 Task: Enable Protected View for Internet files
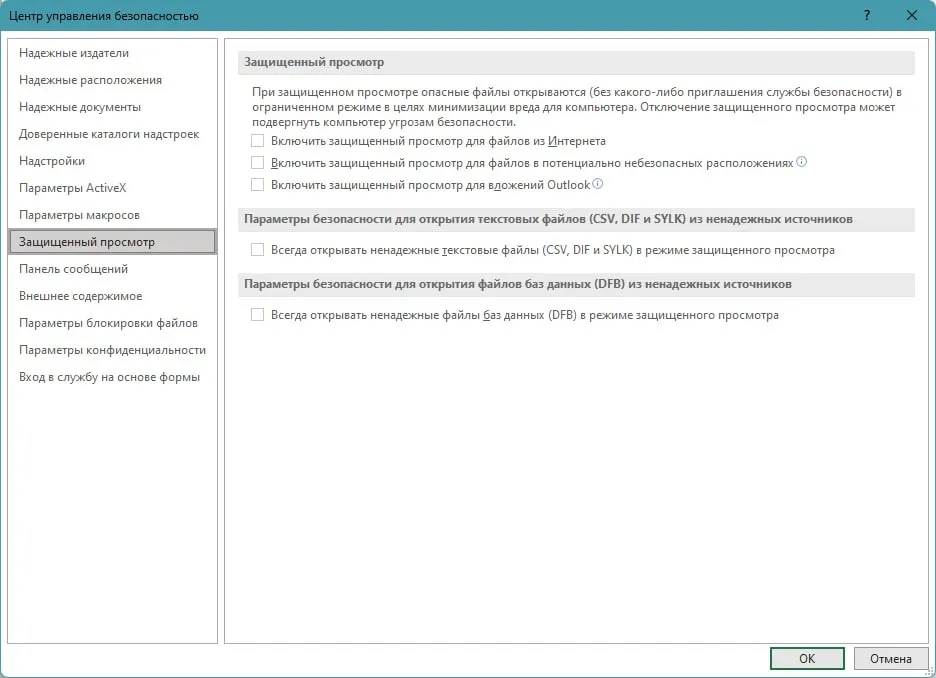258,141
